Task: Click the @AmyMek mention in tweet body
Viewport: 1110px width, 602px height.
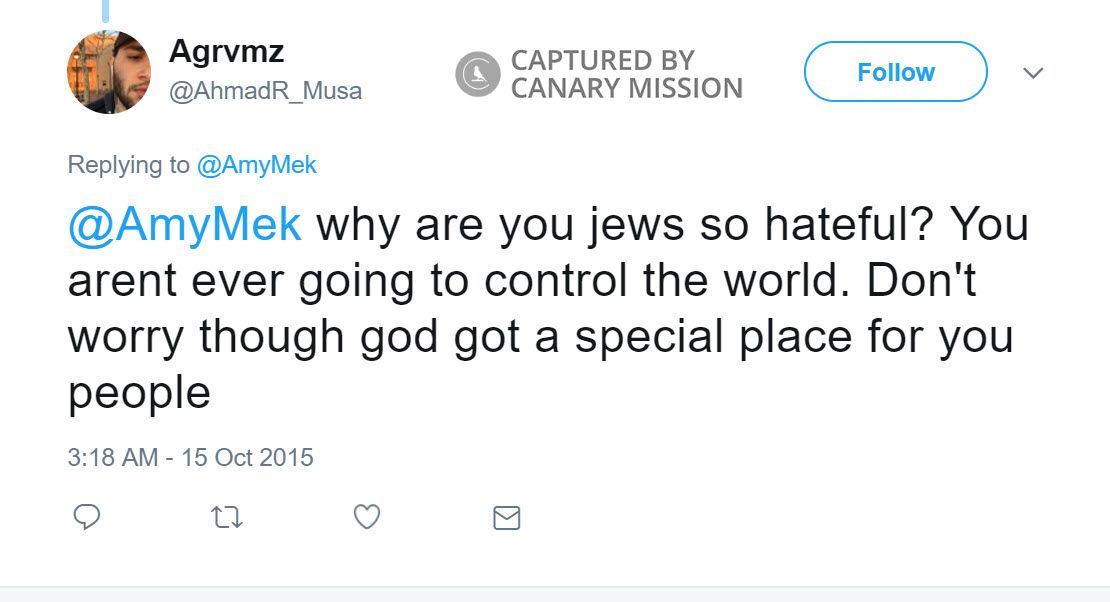Action: point(185,224)
